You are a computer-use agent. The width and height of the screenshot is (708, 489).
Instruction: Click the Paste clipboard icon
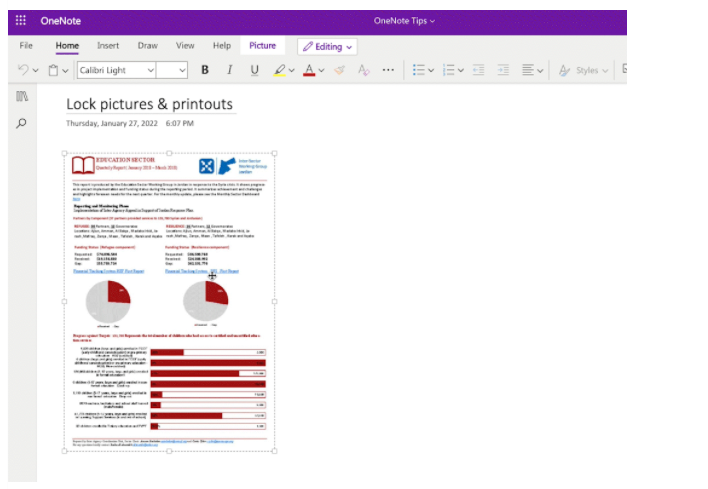tap(53, 70)
